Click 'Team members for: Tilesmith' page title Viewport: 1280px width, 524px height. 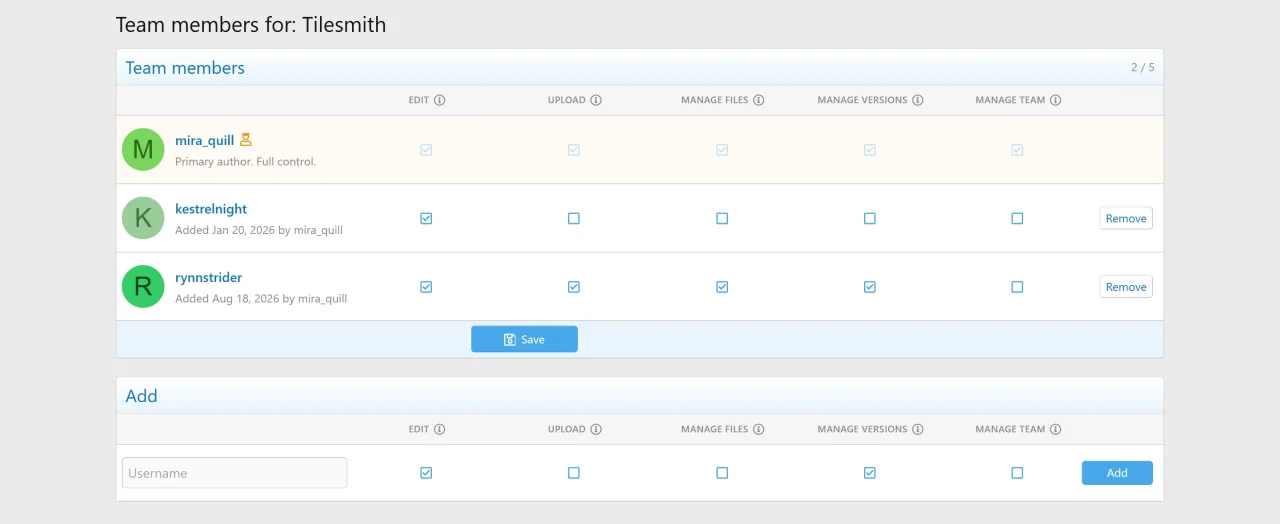(251, 25)
